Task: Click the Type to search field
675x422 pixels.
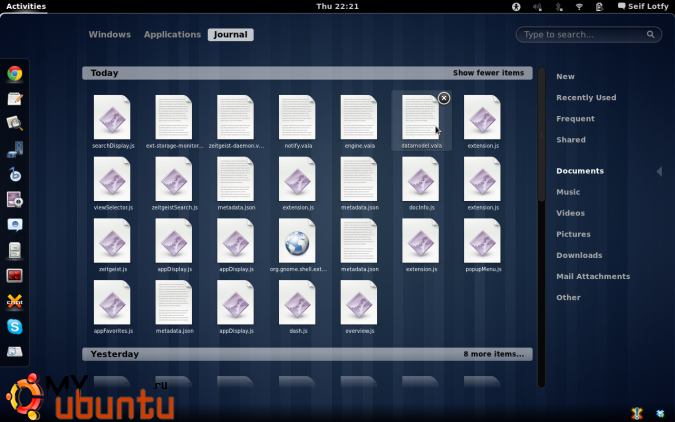Action: 588,34
